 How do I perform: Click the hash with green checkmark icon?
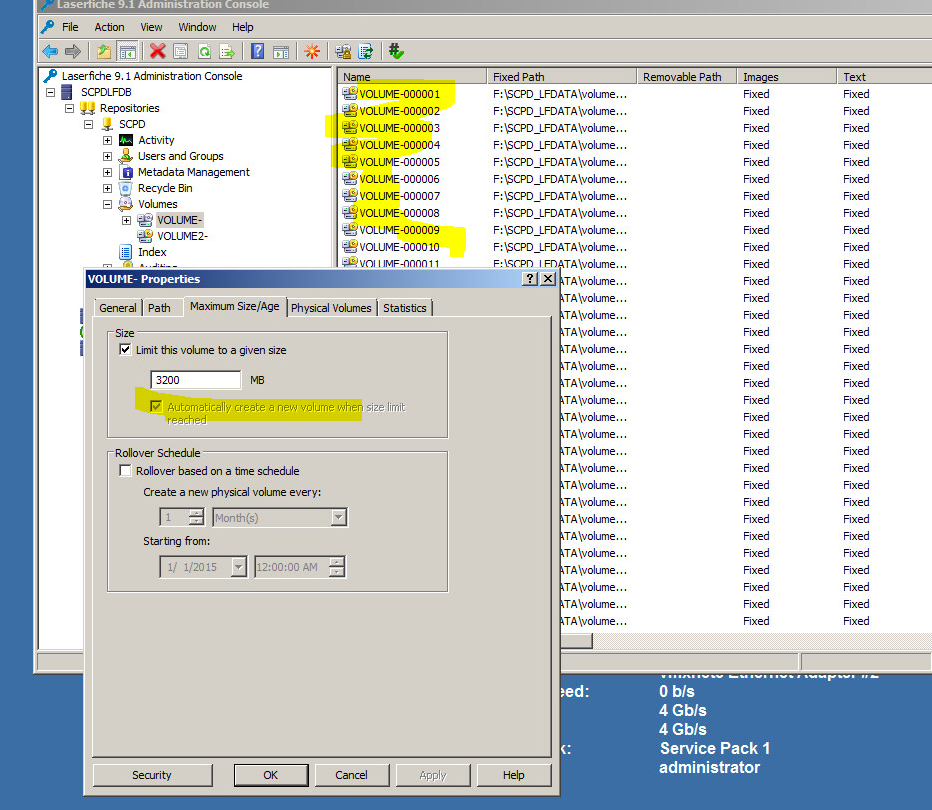[396, 51]
